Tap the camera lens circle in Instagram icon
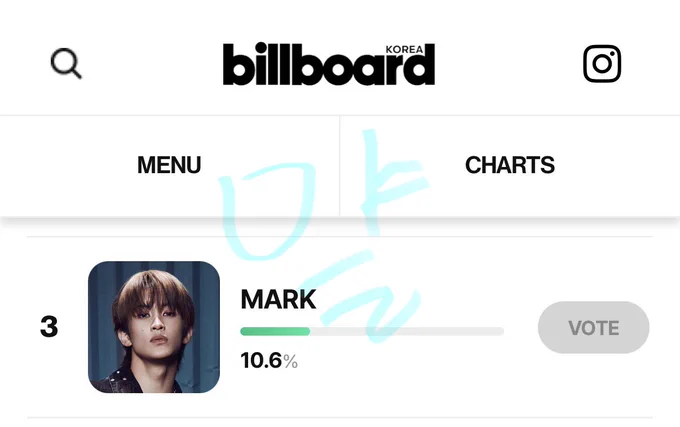 [x=602, y=65]
